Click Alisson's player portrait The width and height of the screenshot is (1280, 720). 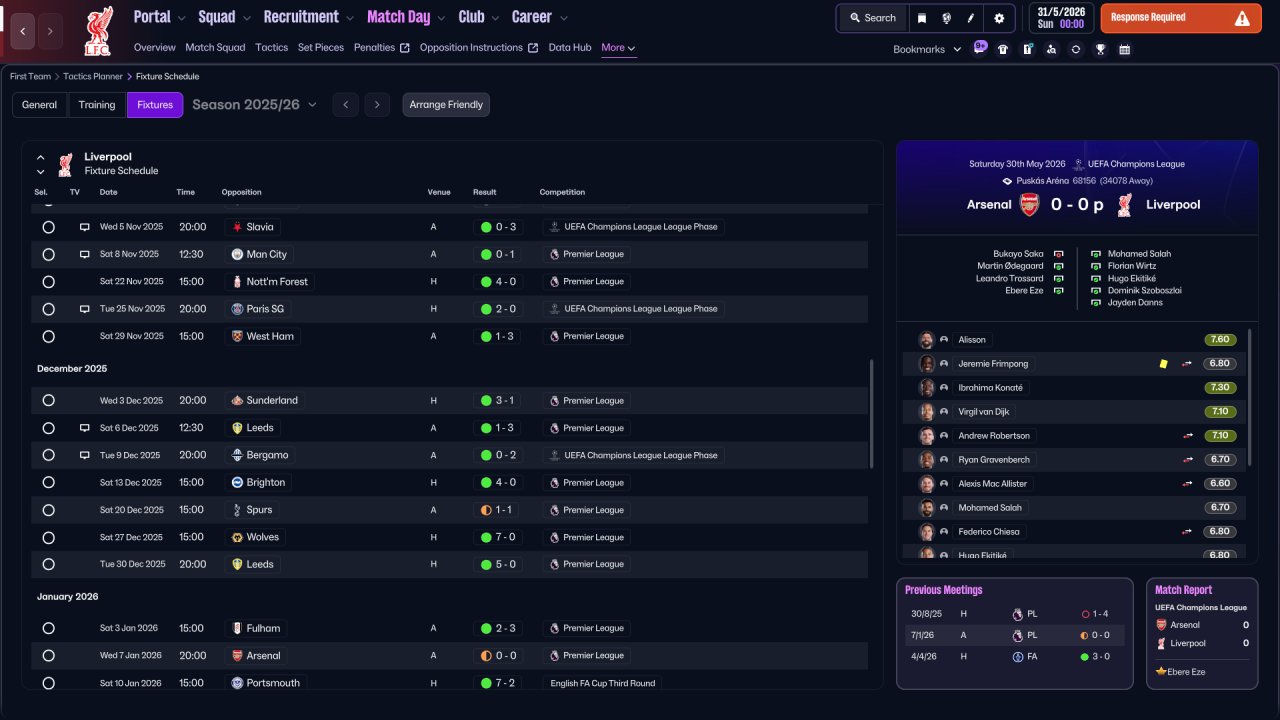click(926, 340)
